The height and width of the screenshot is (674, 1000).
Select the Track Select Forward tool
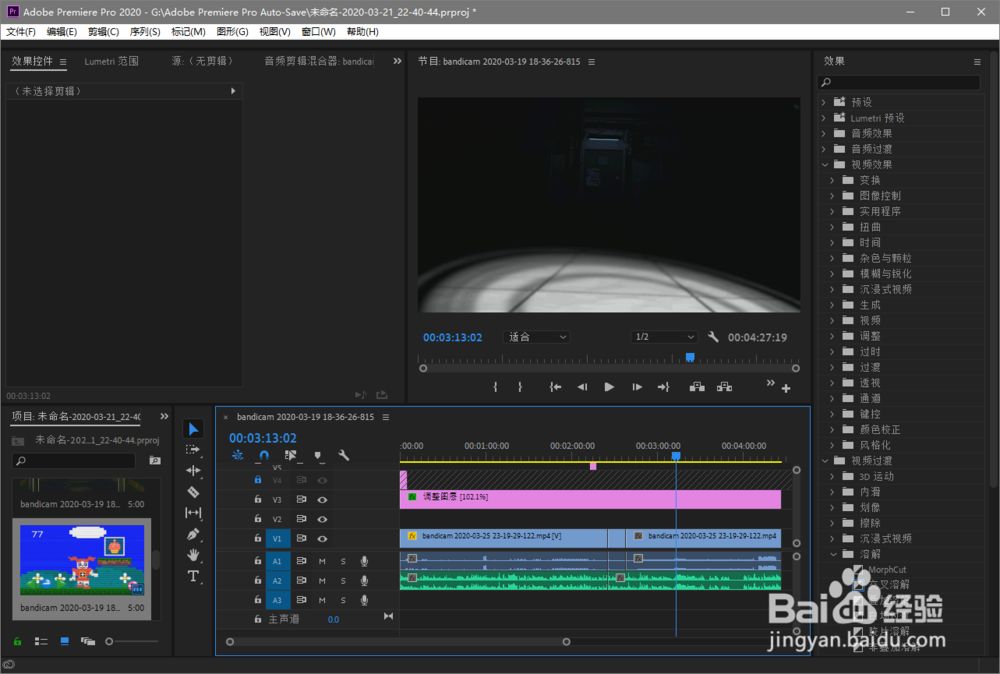tap(193, 450)
